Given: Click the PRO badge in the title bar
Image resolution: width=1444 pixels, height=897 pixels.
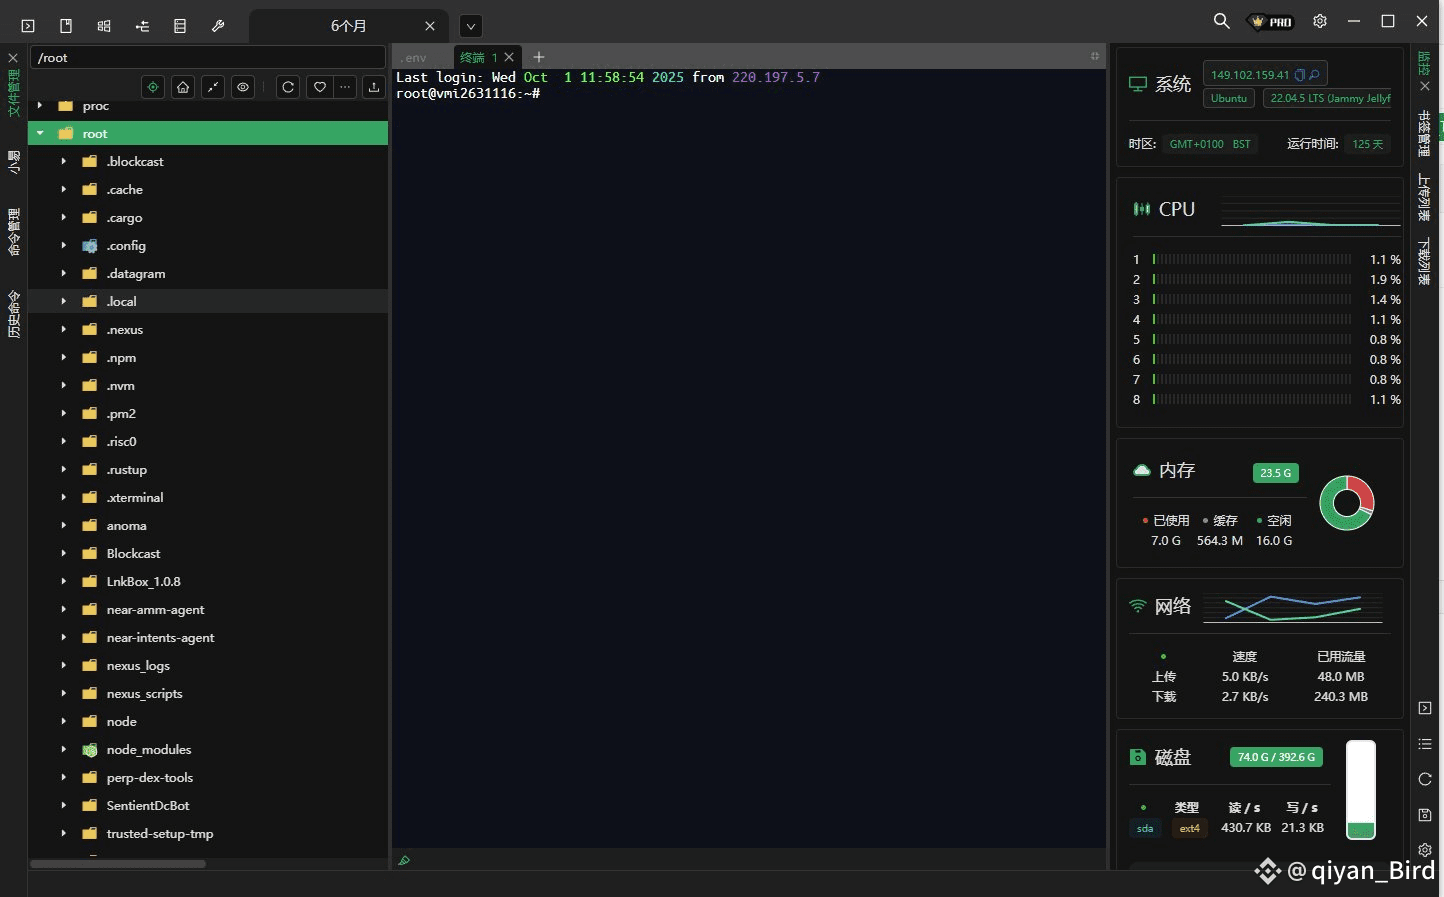Looking at the screenshot, I should point(1271,22).
